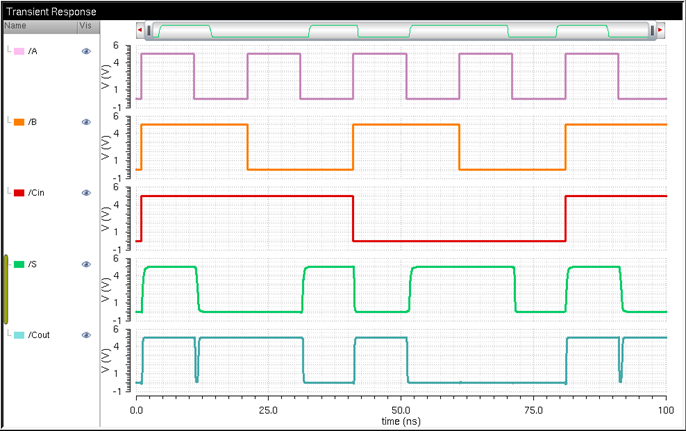Screen dimensions: 686x431
Task: Click the Transient Response title bar
Action: coord(343,11)
